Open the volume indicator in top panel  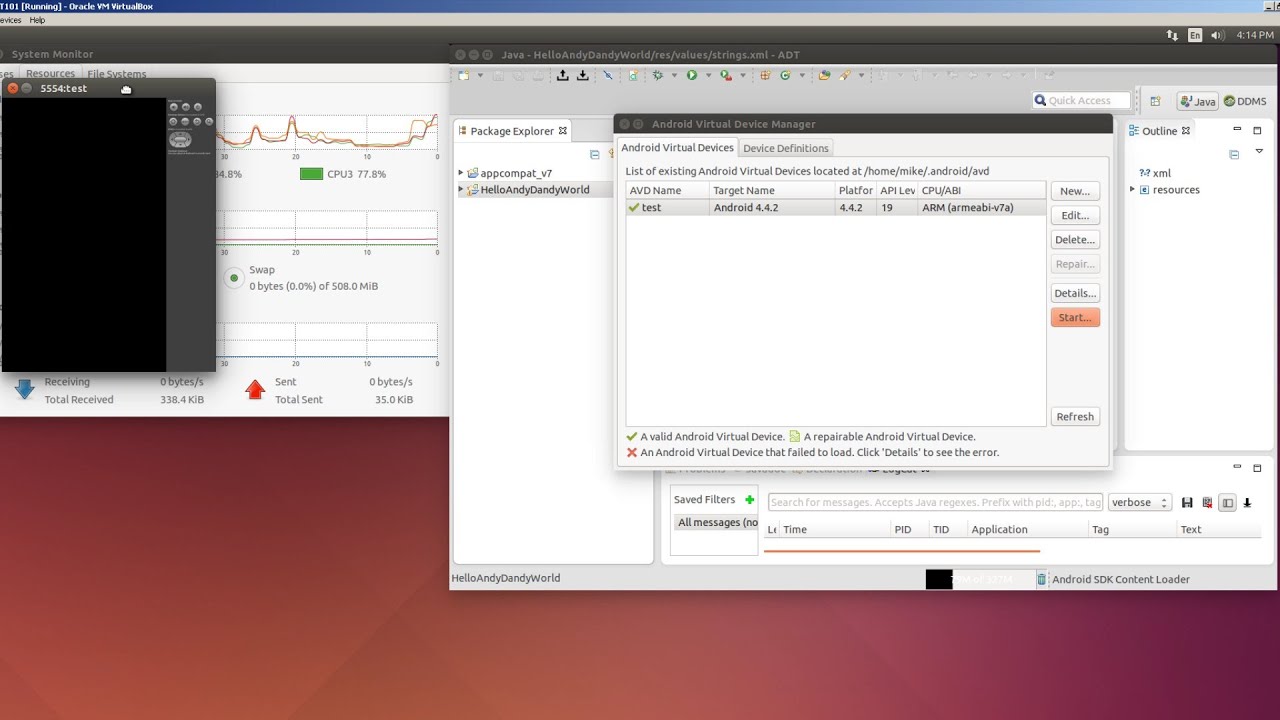click(1217, 35)
